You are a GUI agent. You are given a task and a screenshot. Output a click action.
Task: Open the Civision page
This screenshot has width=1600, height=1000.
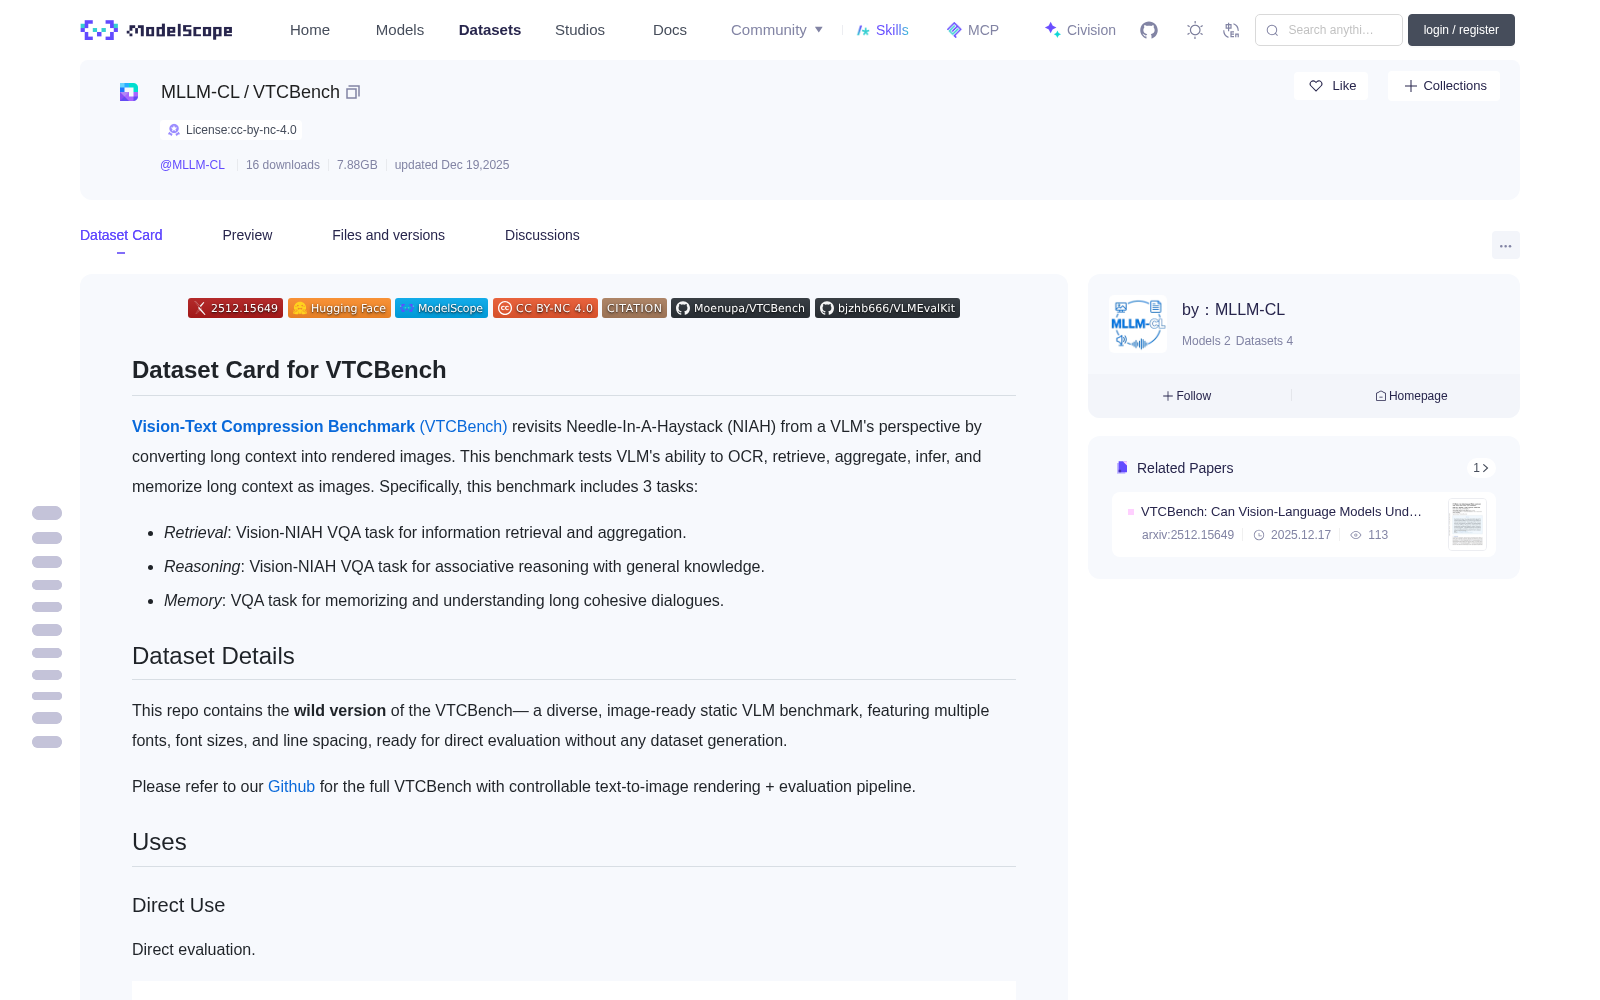tap(1080, 30)
